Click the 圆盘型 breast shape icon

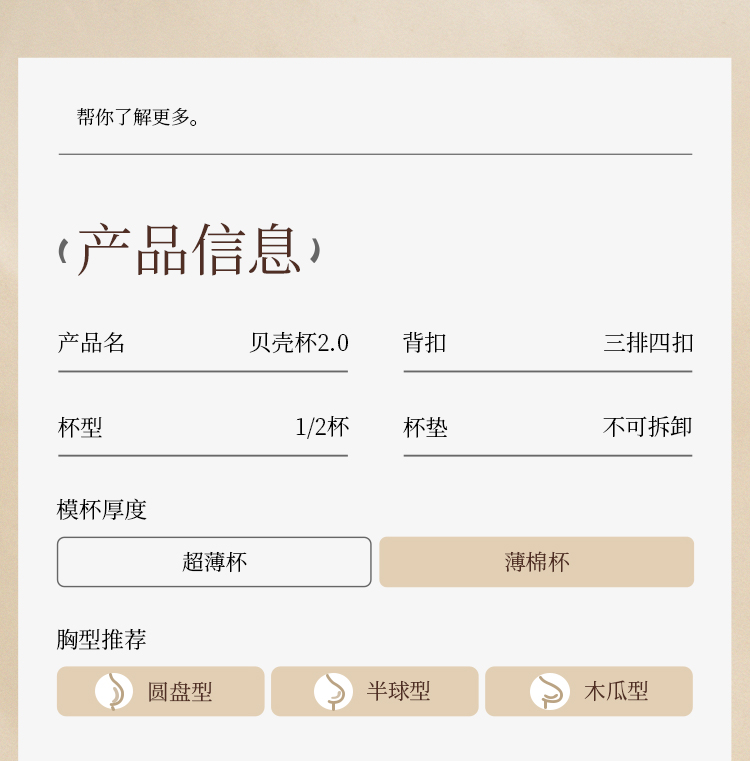114,691
